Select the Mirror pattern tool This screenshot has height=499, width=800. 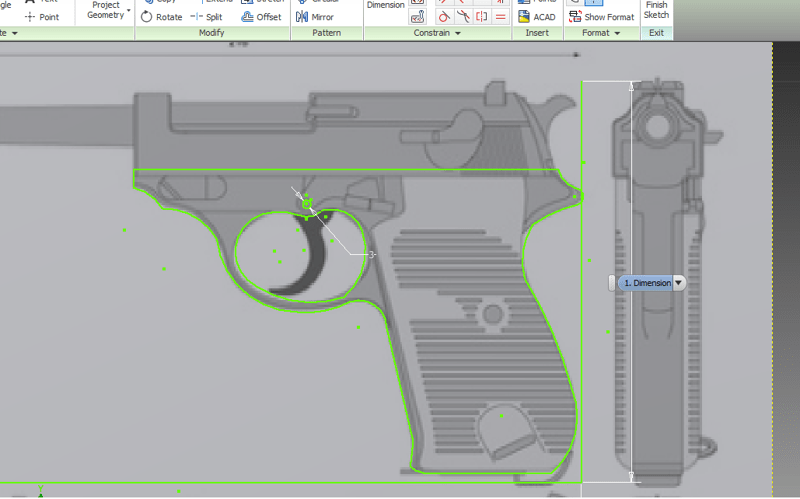[x=315, y=17]
